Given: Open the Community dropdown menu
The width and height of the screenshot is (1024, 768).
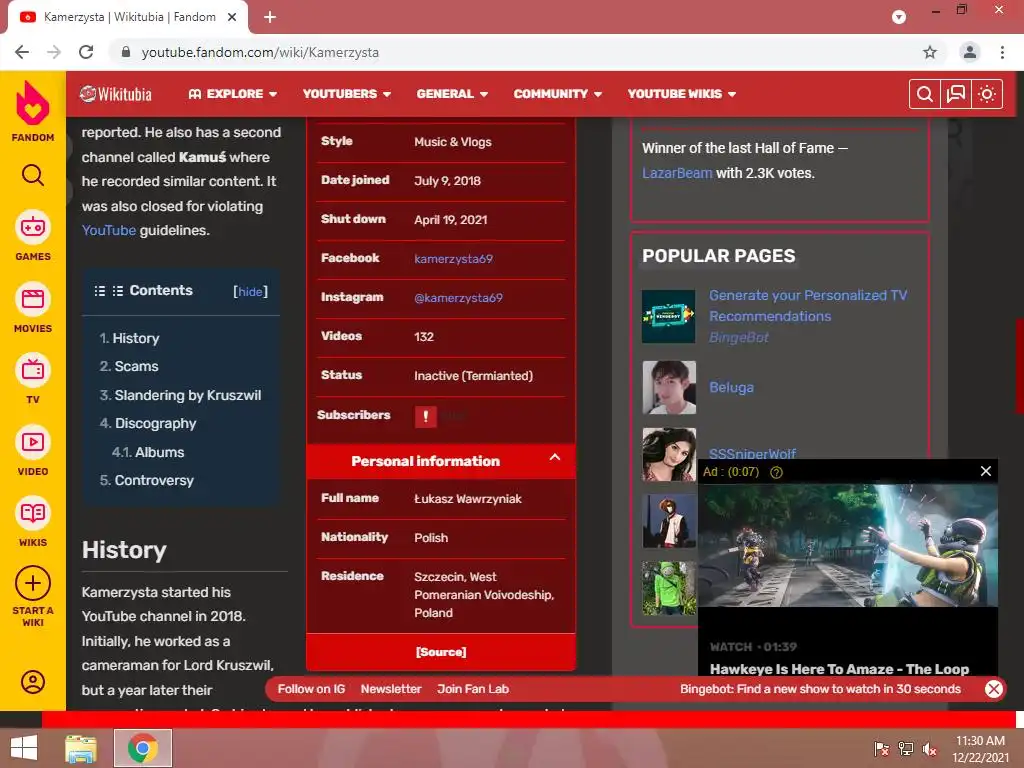Looking at the screenshot, I should pyautogui.click(x=557, y=94).
